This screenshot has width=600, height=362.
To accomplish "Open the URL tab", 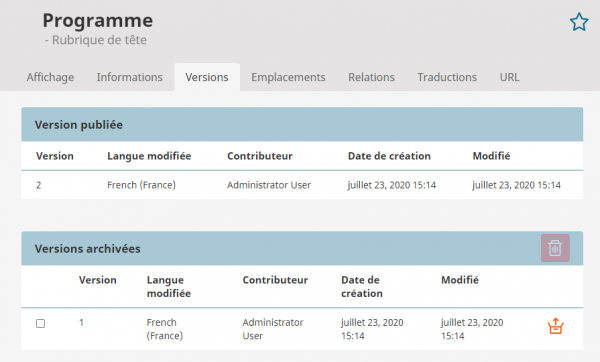I will coord(509,77).
